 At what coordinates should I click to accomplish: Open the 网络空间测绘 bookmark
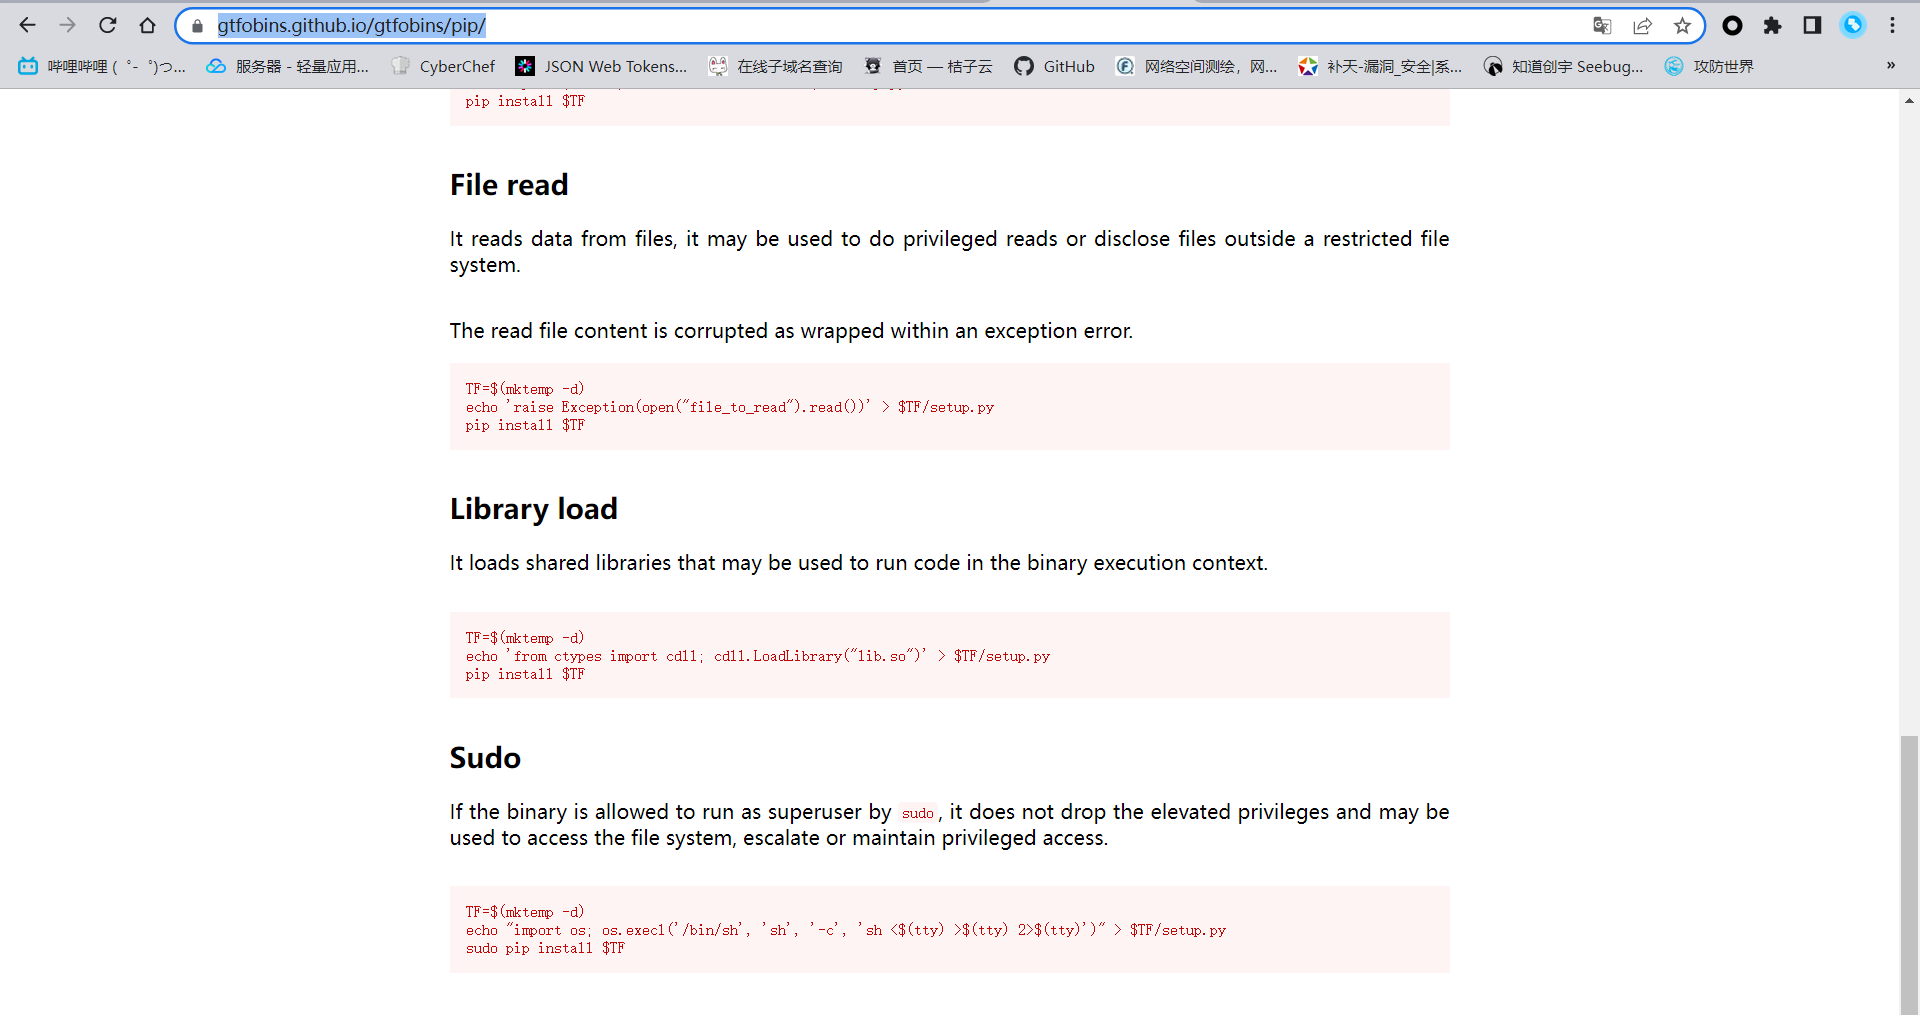pos(1196,66)
